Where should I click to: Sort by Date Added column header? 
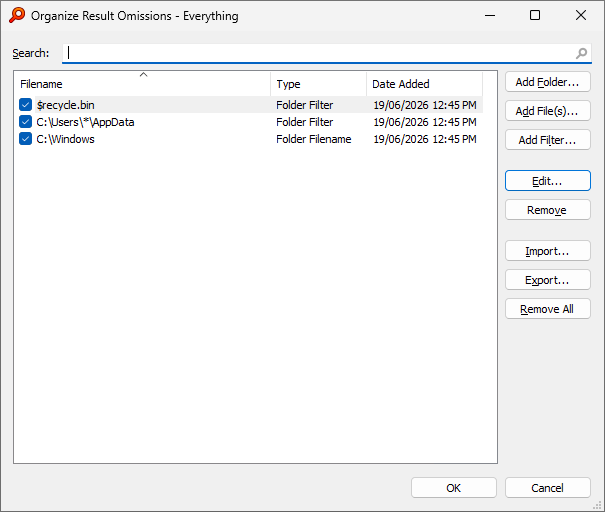(x=424, y=84)
